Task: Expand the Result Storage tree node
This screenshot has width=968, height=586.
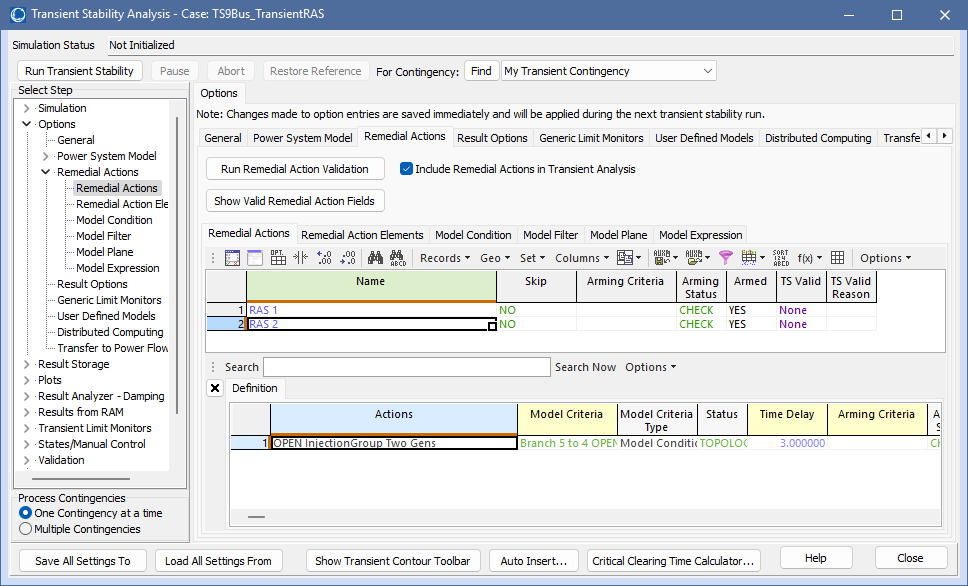Action: [x=27, y=364]
